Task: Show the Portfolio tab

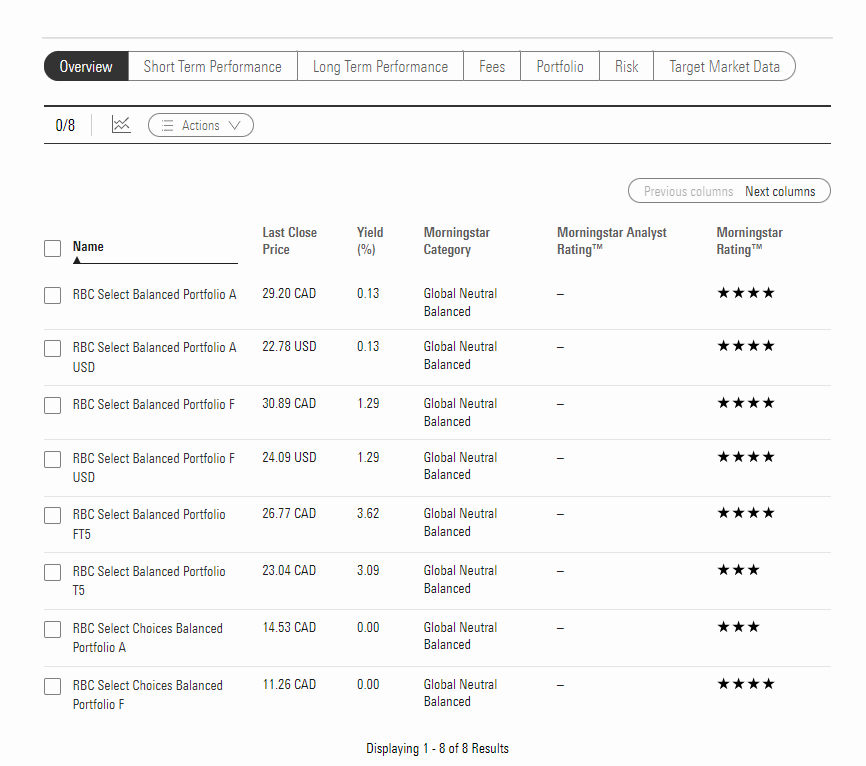Action: (x=560, y=66)
